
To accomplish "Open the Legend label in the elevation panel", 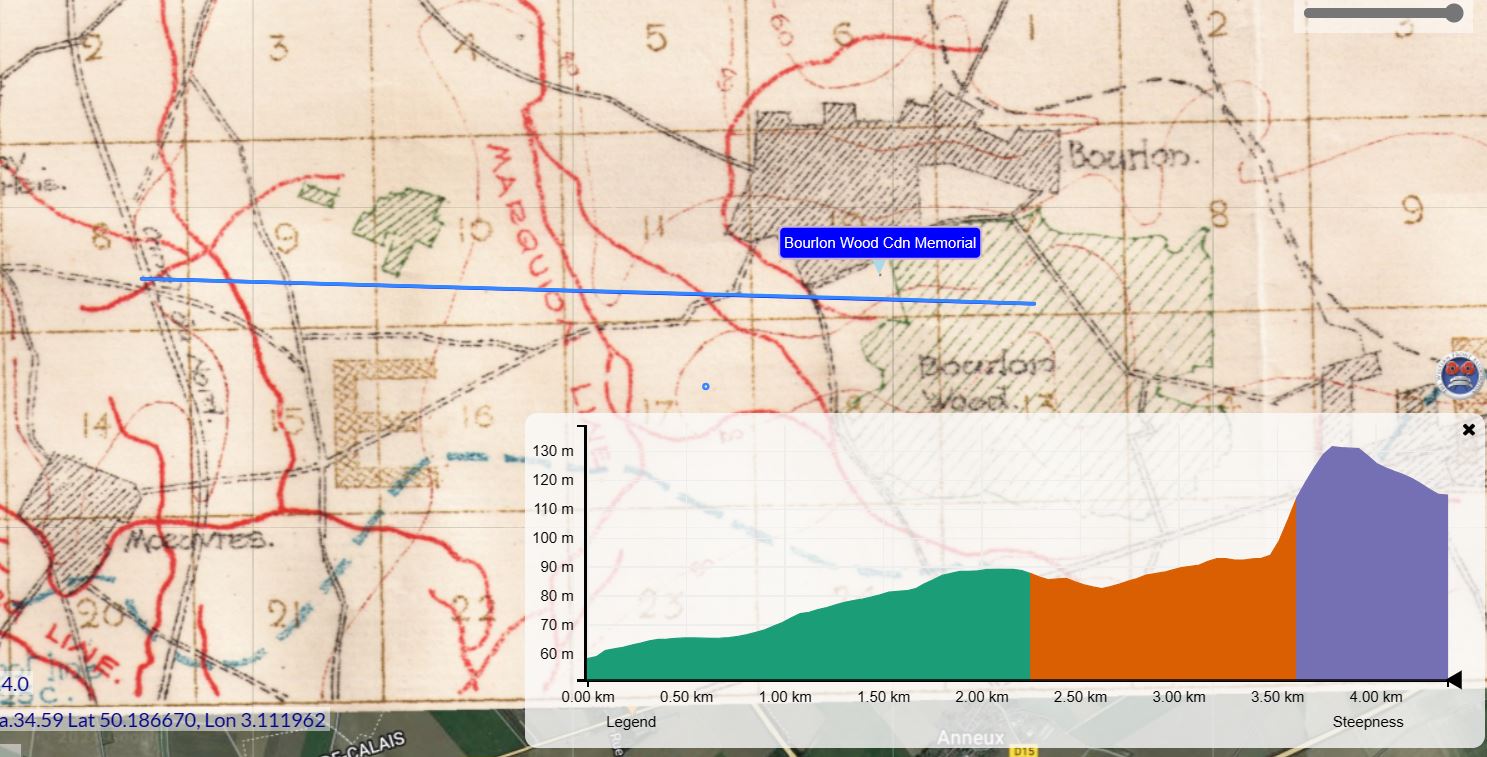I will [631, 722].
